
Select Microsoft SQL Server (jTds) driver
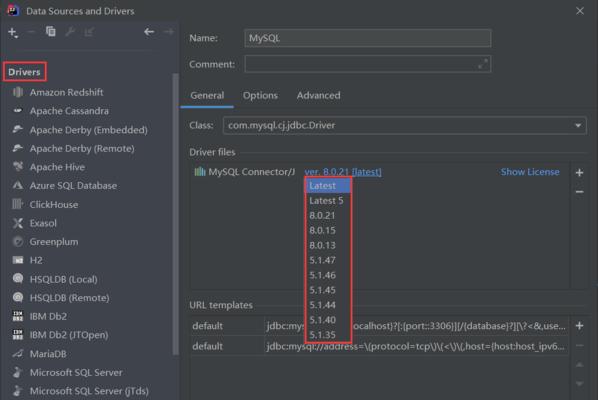89,391
